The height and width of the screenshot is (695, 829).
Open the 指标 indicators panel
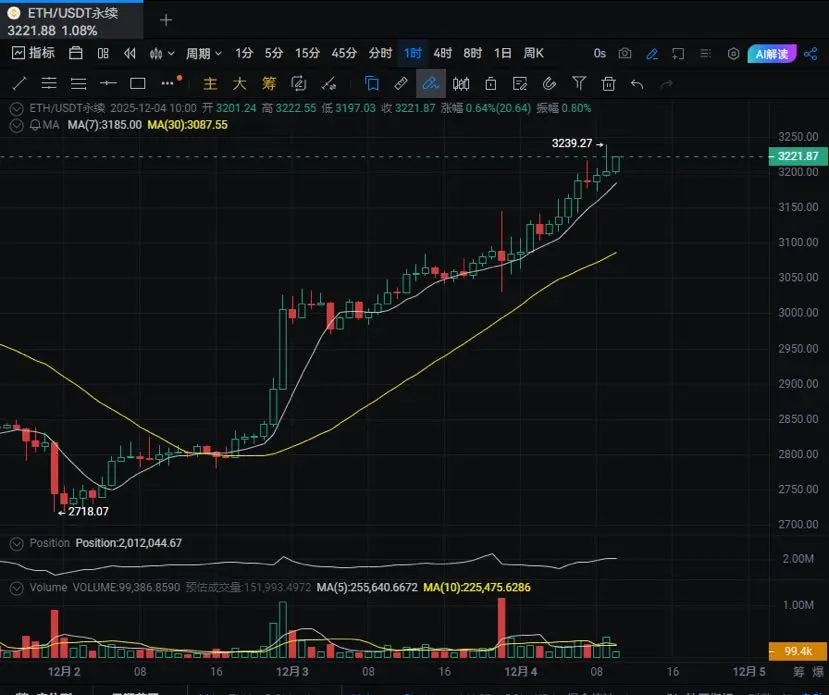(x=33, y=53)
